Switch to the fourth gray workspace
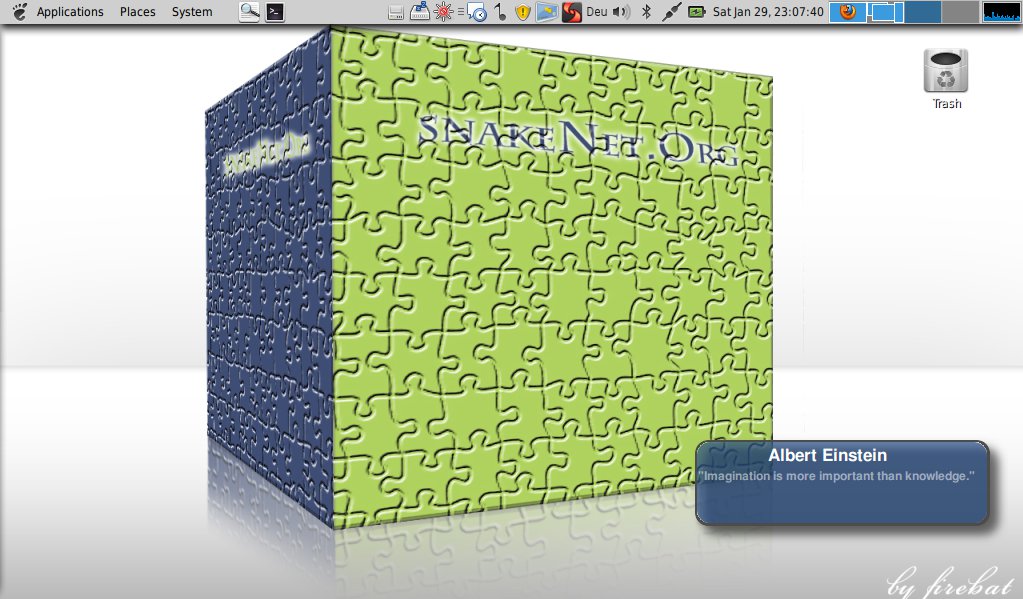1023x599 pixels. tap(960, 12)
